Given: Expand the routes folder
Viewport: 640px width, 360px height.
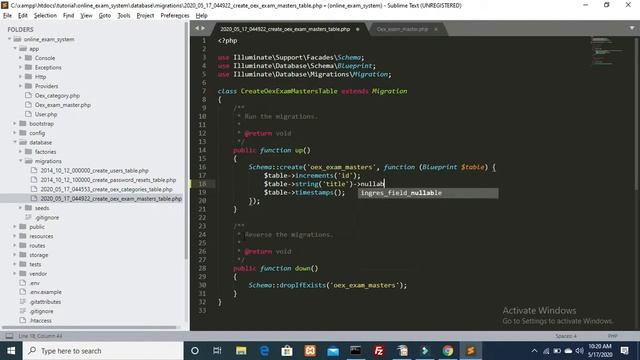Looking at the screenshot, I should point(15,245).
